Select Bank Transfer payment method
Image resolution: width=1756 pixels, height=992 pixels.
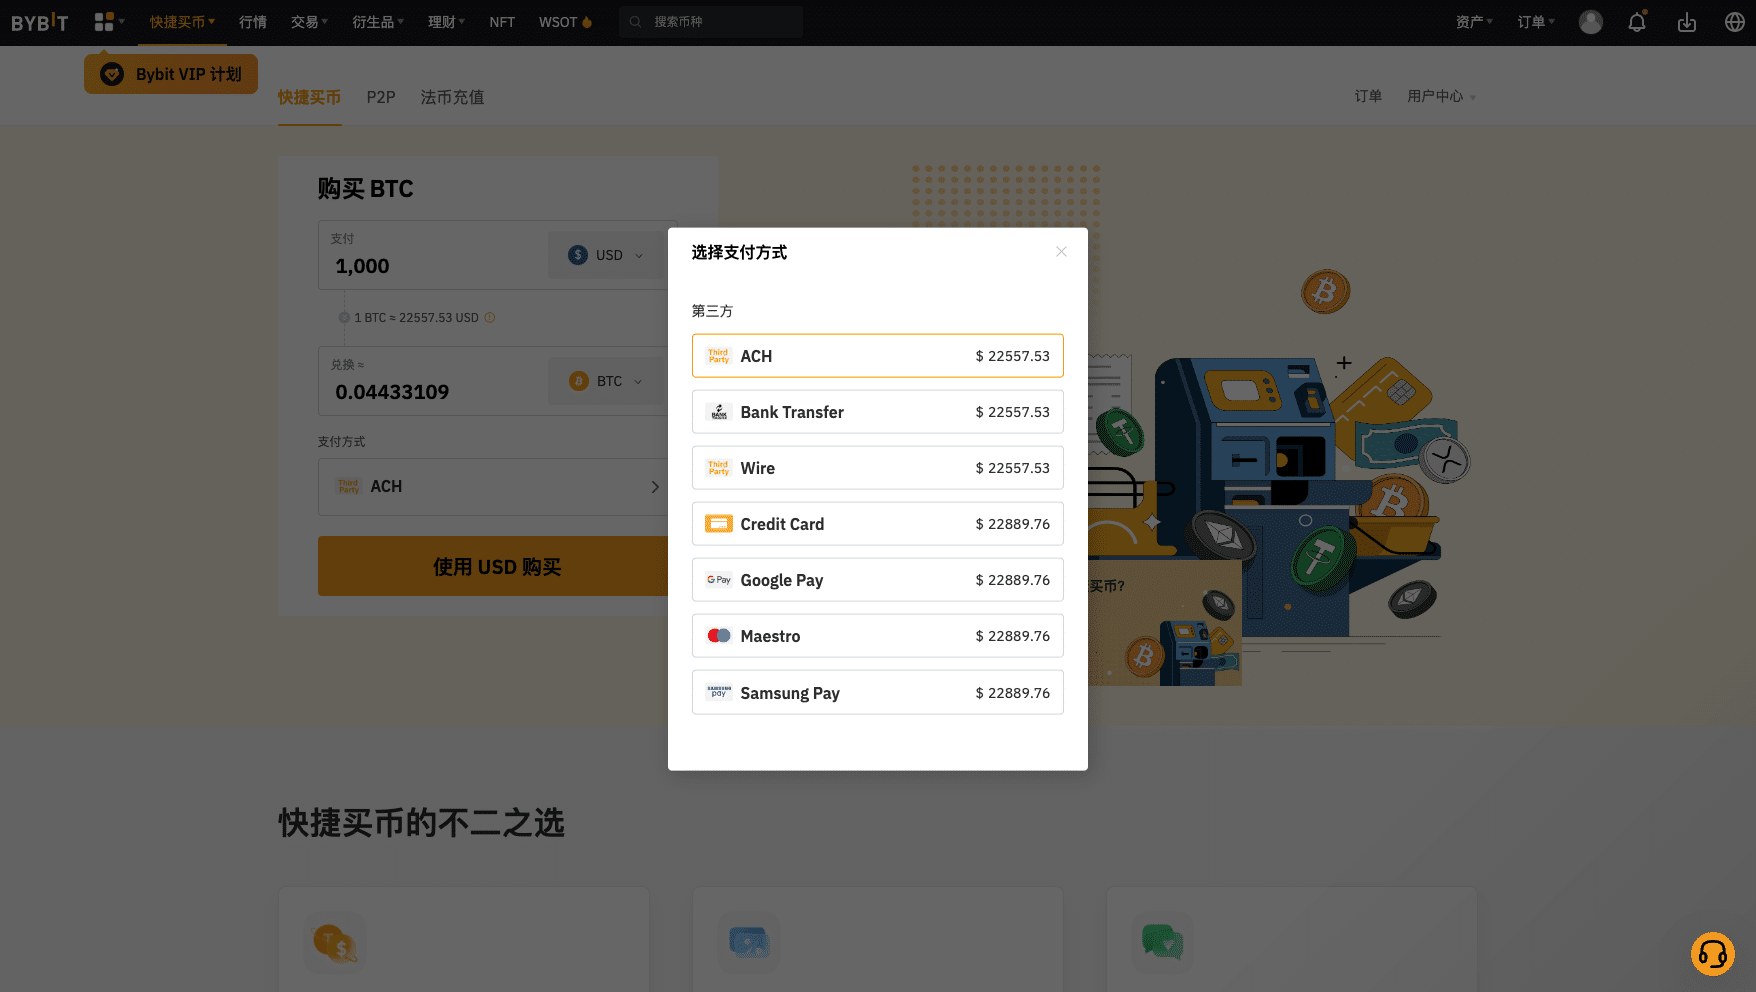click(877, 412)
